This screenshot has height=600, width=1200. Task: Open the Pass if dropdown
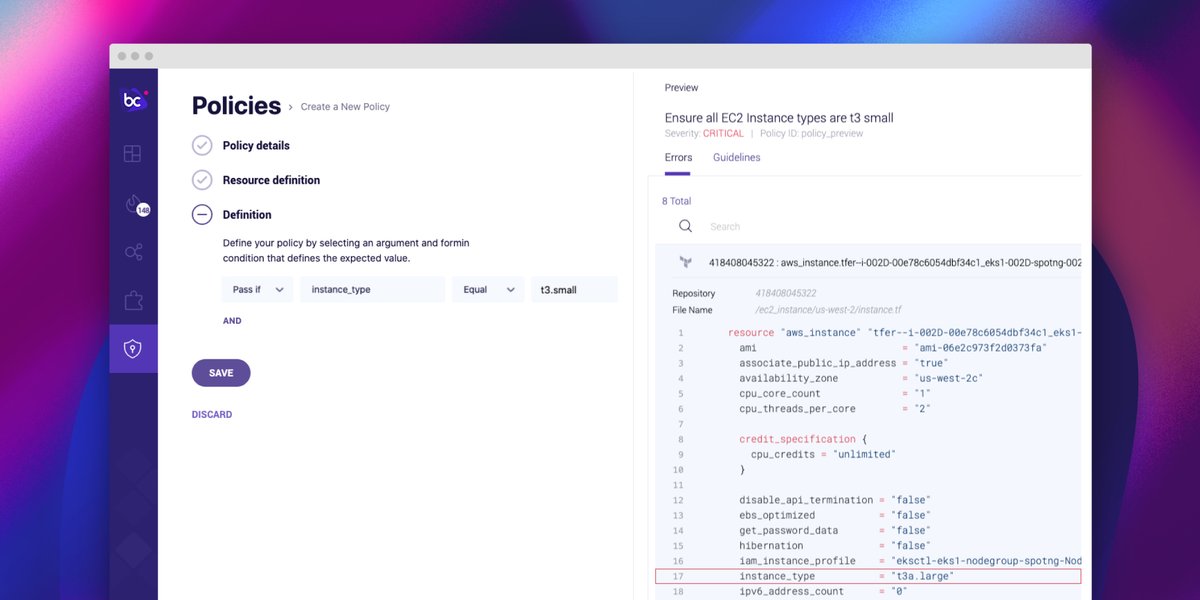click(257, 290)
